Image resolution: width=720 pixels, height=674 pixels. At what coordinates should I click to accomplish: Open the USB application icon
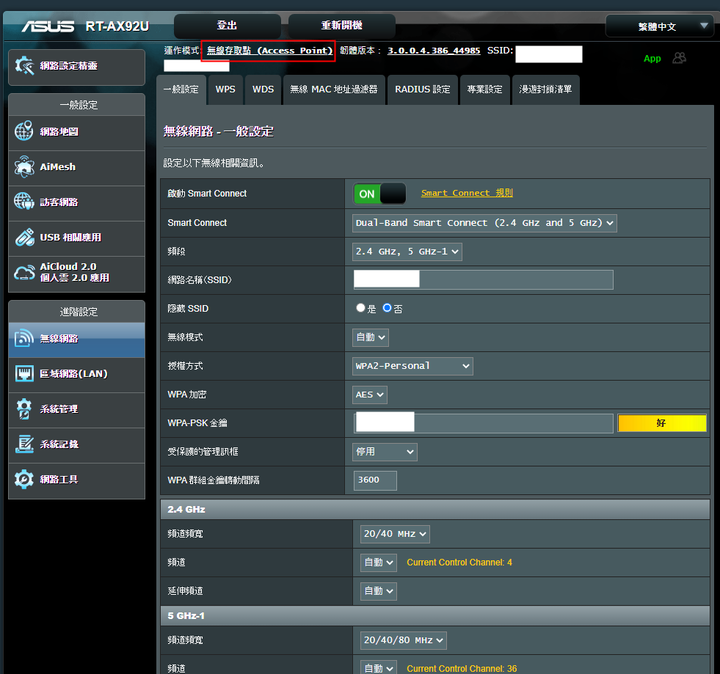pyautogui.click(x=24, y=237)
